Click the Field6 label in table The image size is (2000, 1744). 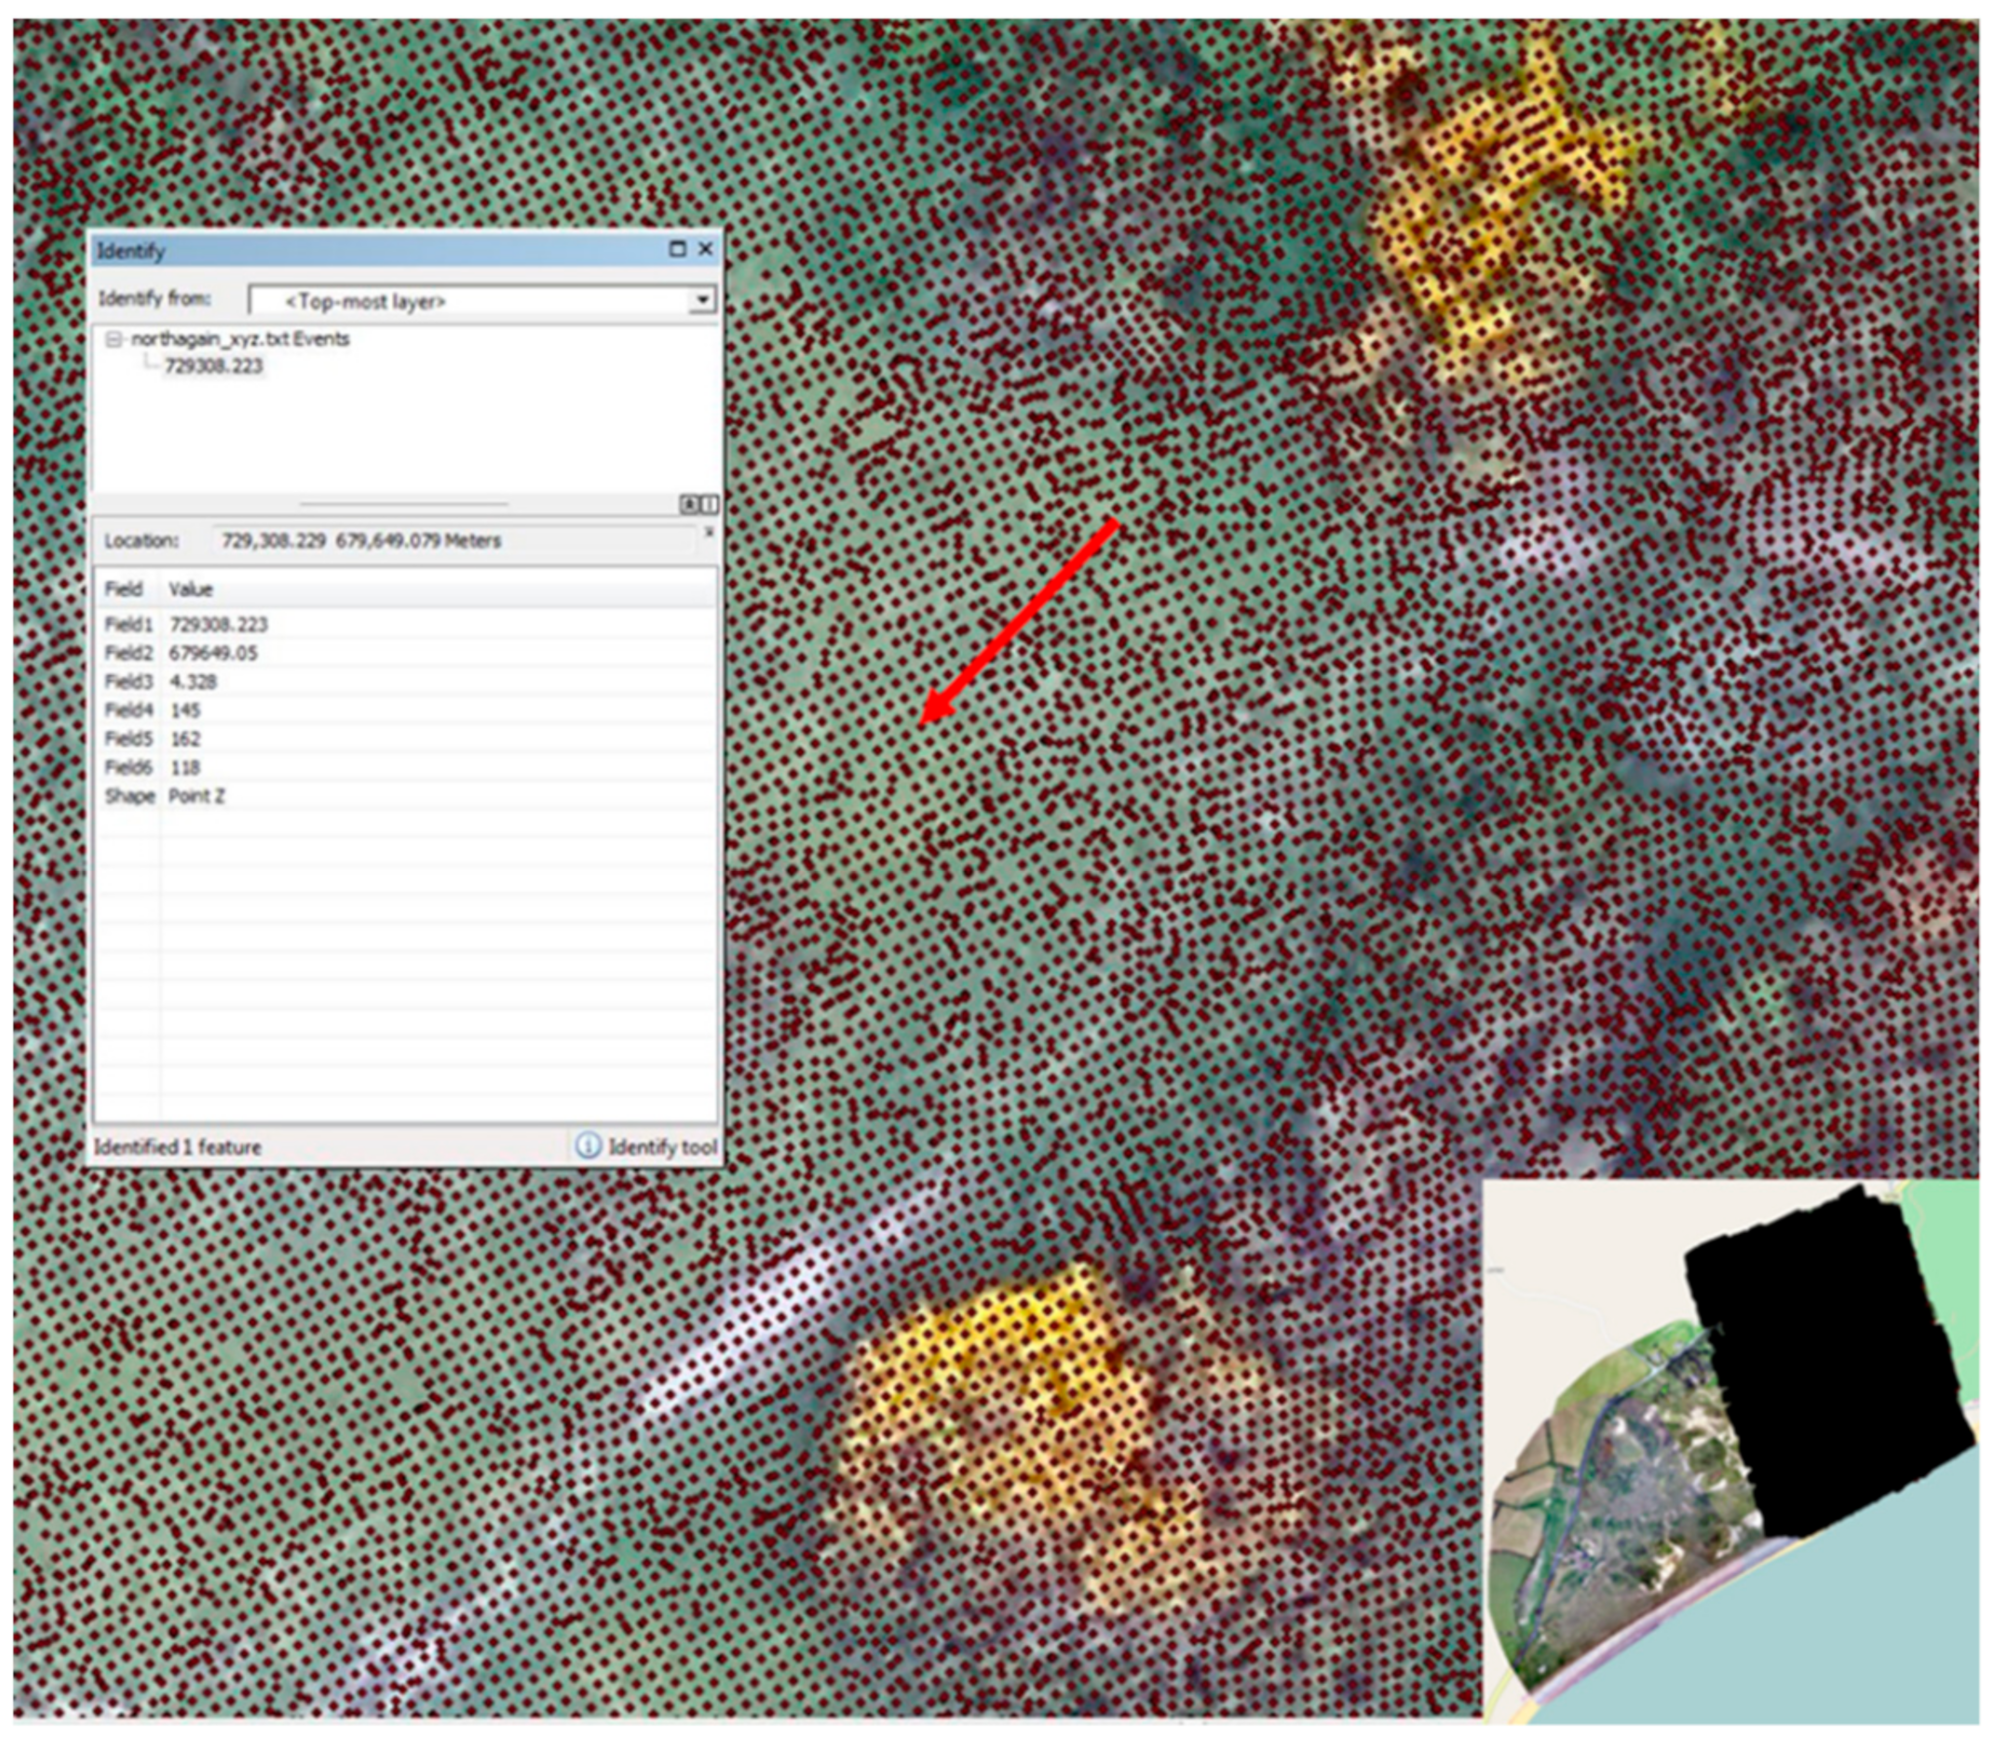click(x=129, y=768)
